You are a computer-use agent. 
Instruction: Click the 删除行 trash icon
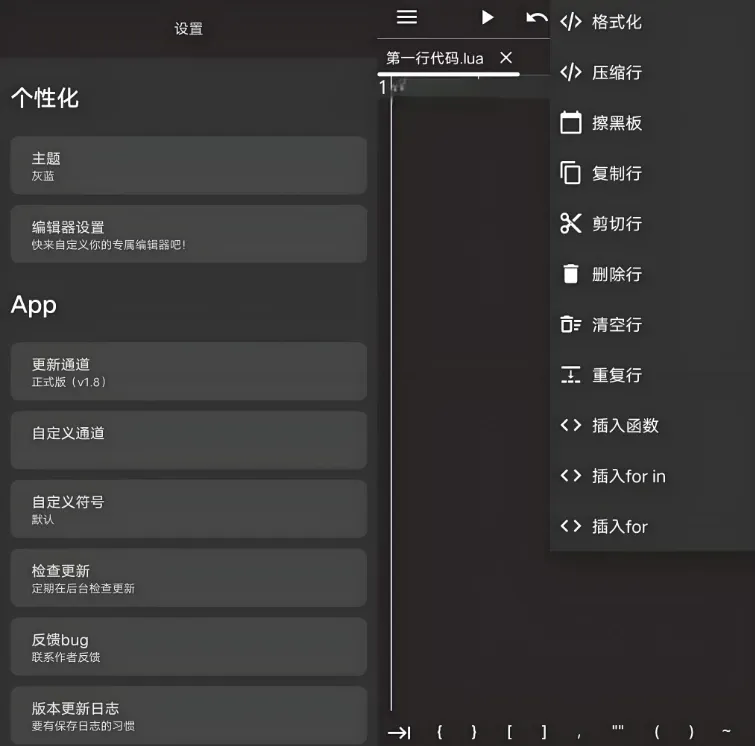click(x=571, y=274)
